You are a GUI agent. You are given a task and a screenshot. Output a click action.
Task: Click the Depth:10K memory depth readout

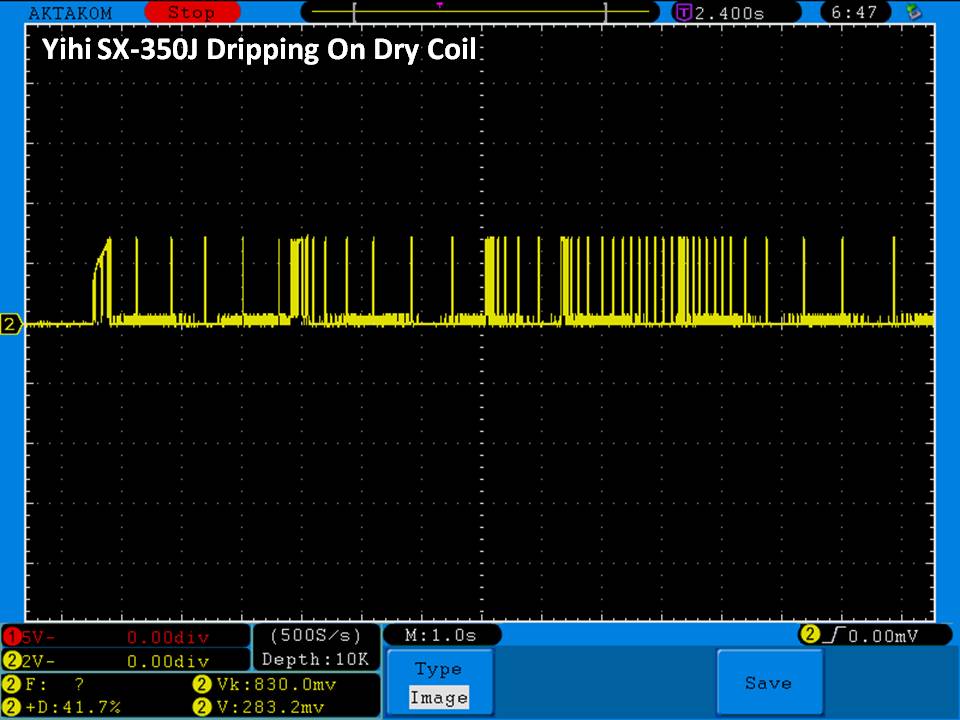pyautogui.click(x=315, y=659)
